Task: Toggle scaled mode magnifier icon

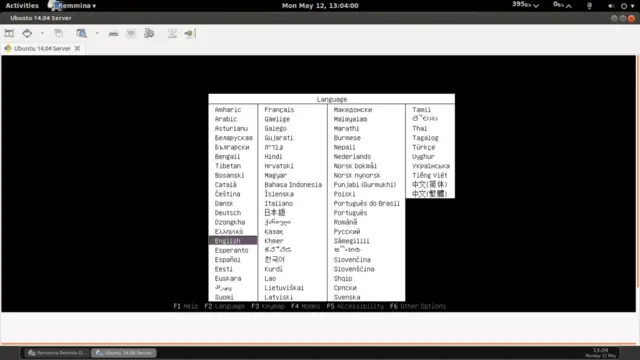Action: tap(82, 33)
